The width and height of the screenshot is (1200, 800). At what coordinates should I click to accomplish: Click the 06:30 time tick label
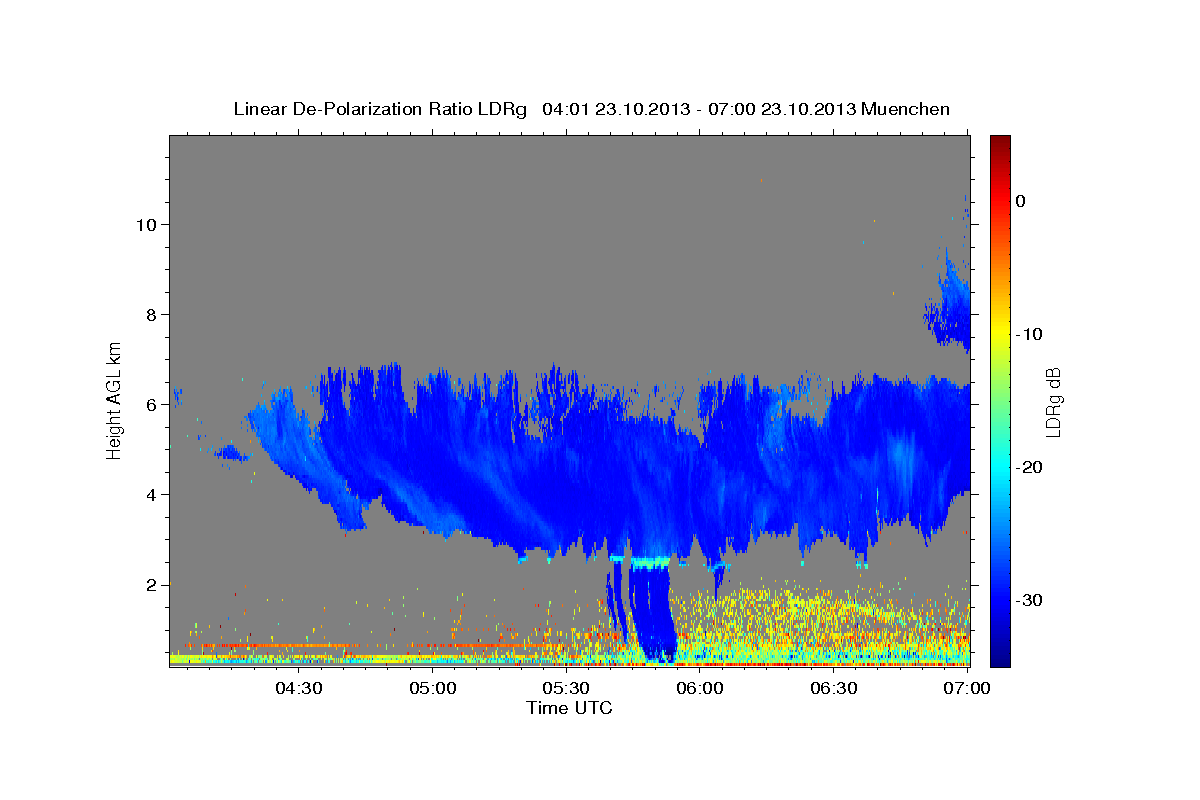(x=834, y=688)
